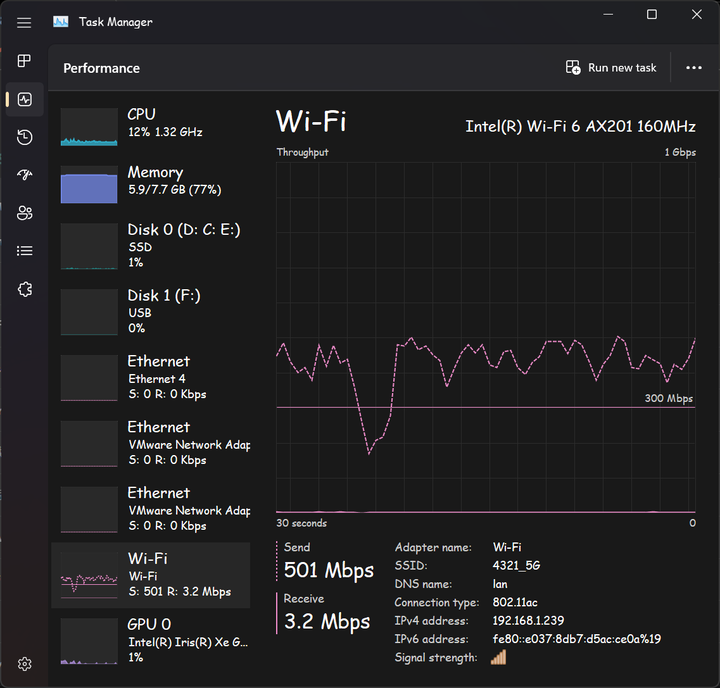The width and height of the screenshot is (720, 688).
Task: Click the Disk 1 mini graph
Action: click(x=89, y=312)
